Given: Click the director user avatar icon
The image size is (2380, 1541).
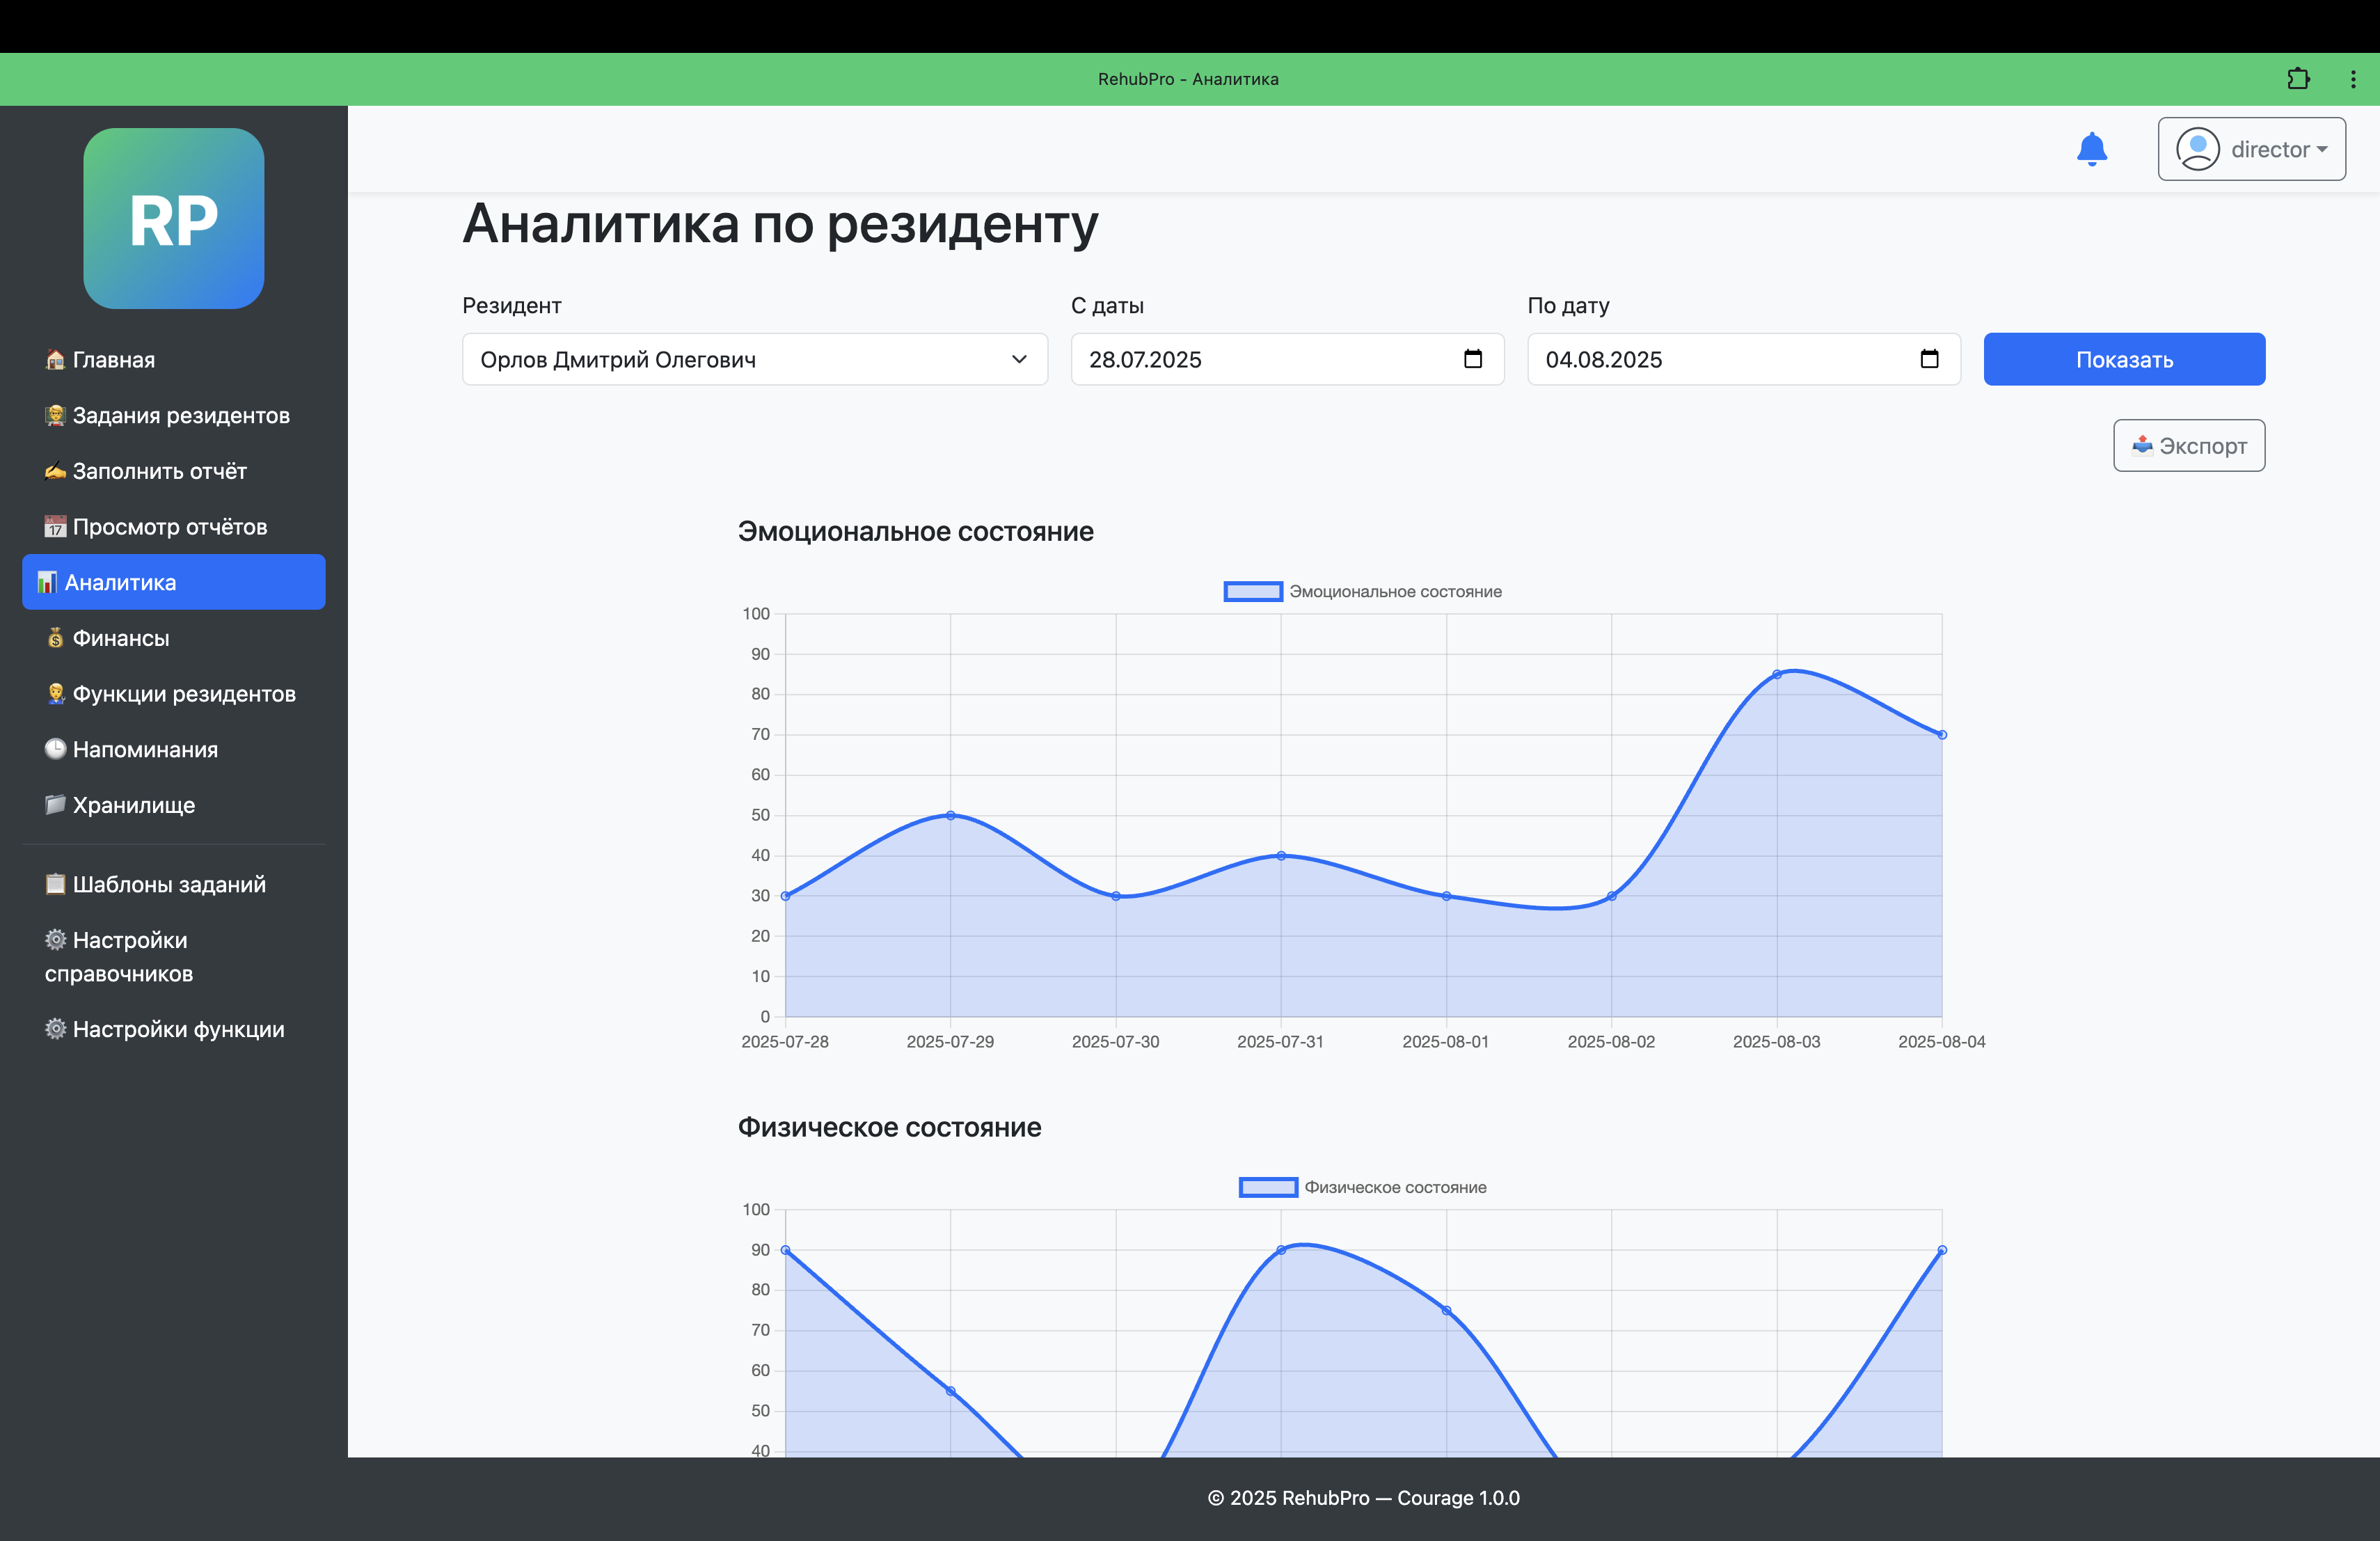Looking at the screenshot, I should point(2197,149).
